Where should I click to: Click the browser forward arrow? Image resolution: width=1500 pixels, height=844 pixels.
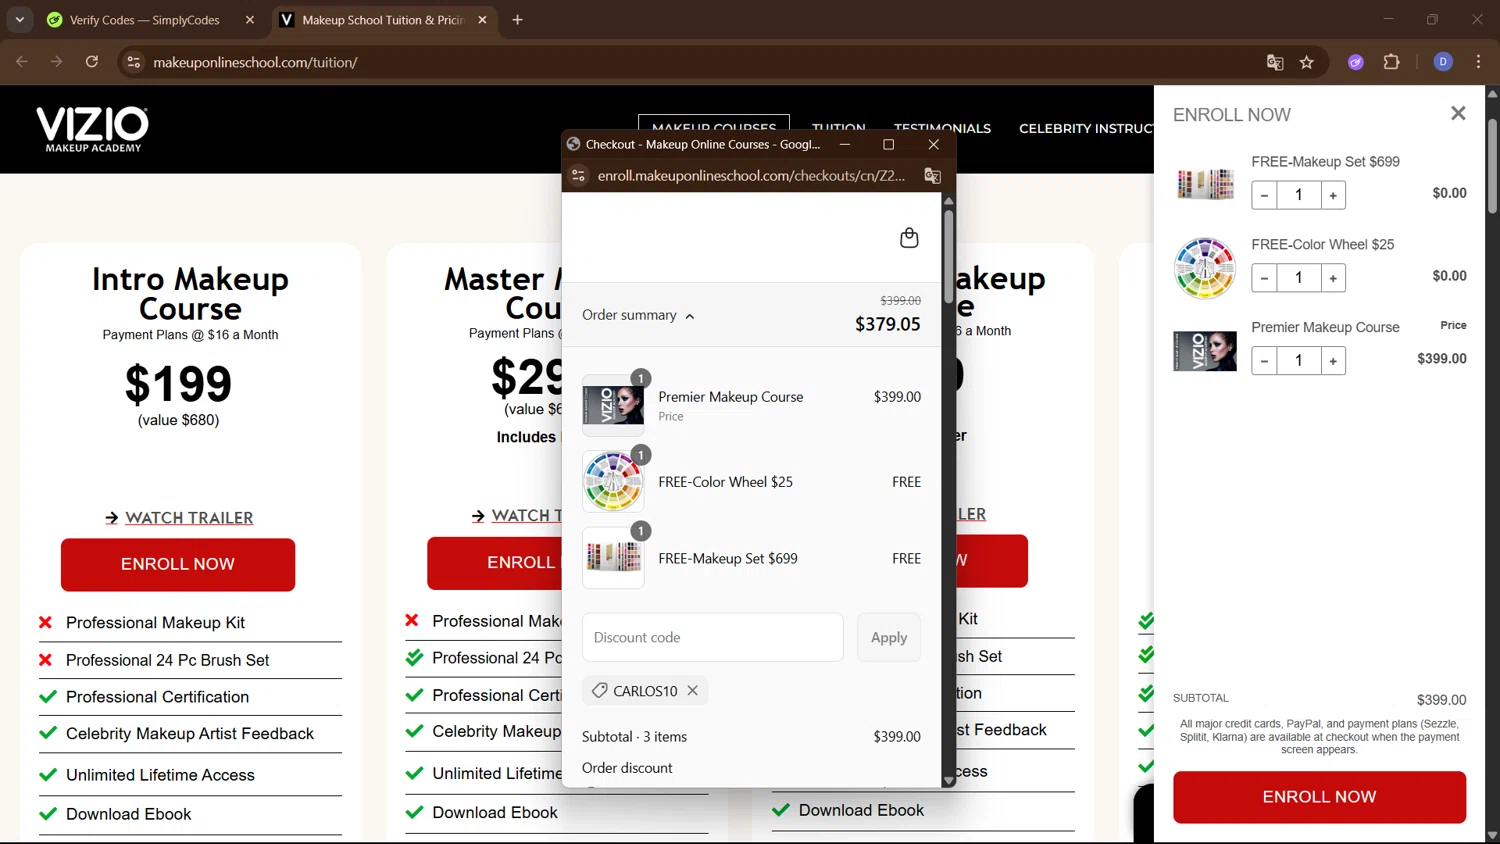tap(57, 62)
